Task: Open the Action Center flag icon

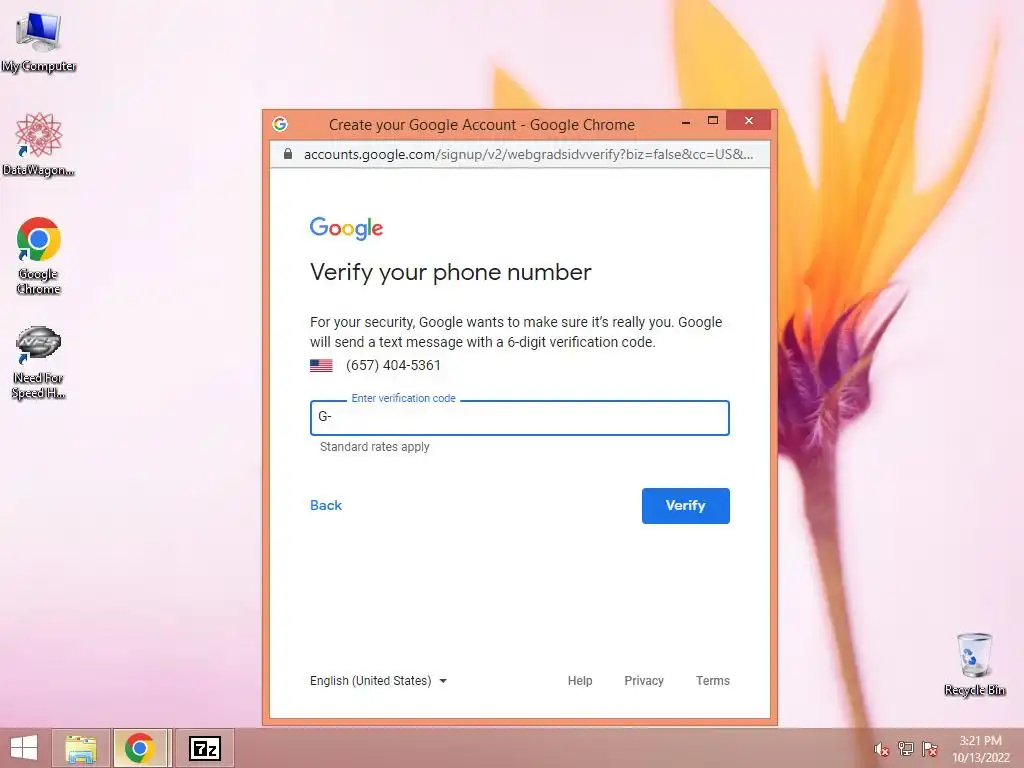Action: 930,749
